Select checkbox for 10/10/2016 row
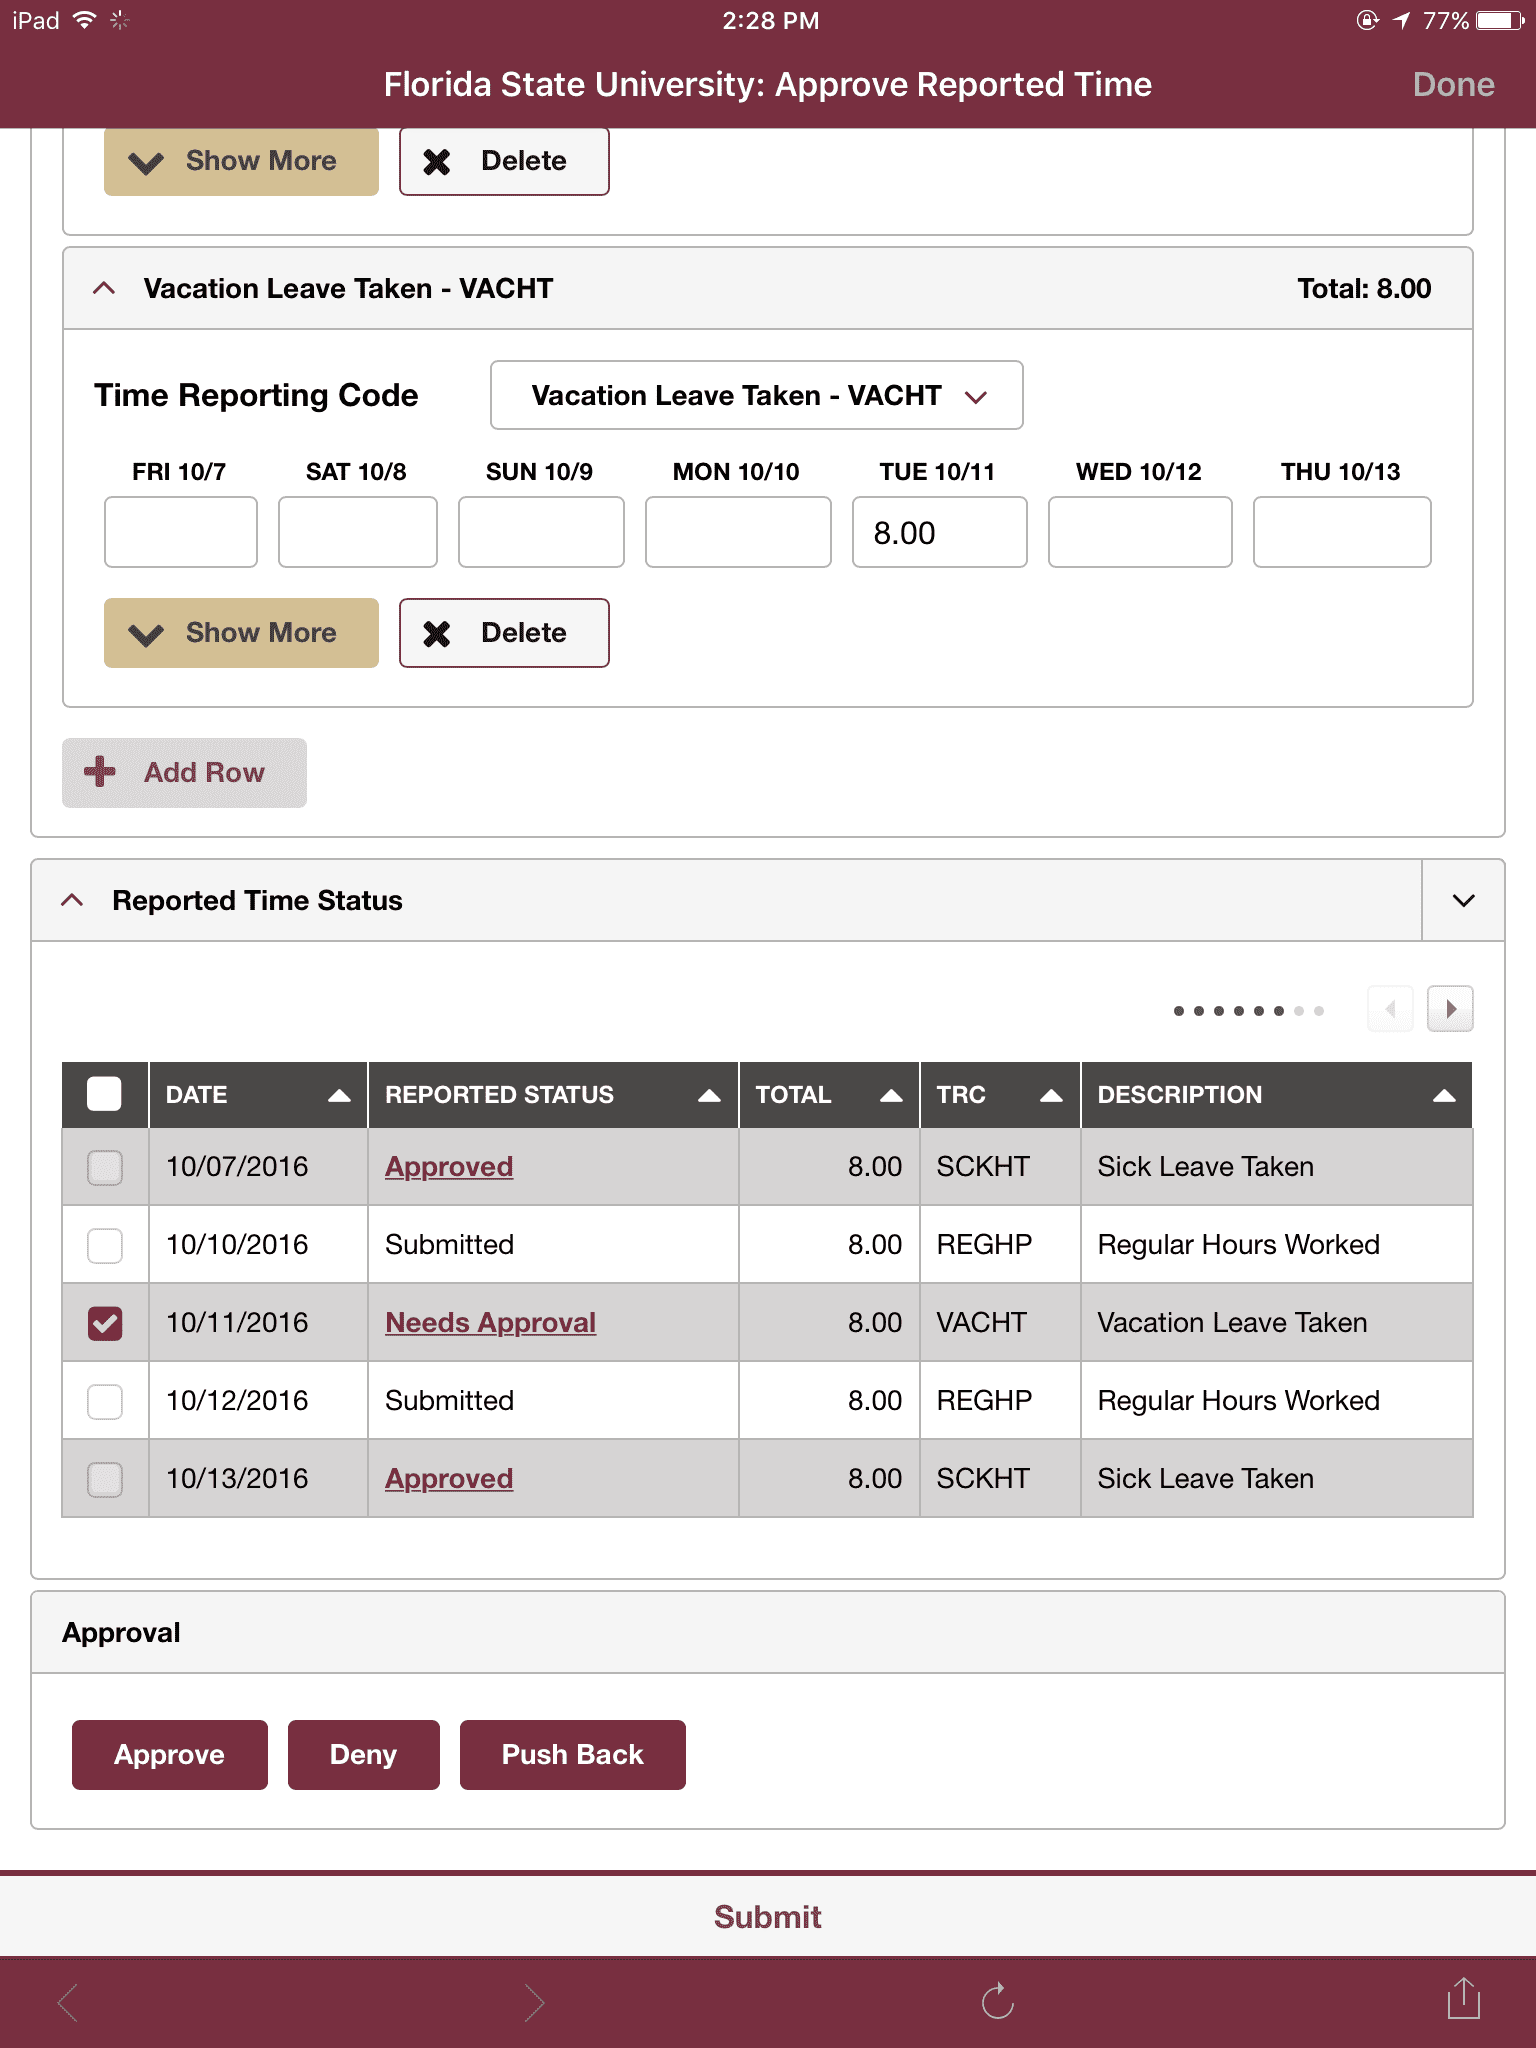 [x=105, y=1245]
